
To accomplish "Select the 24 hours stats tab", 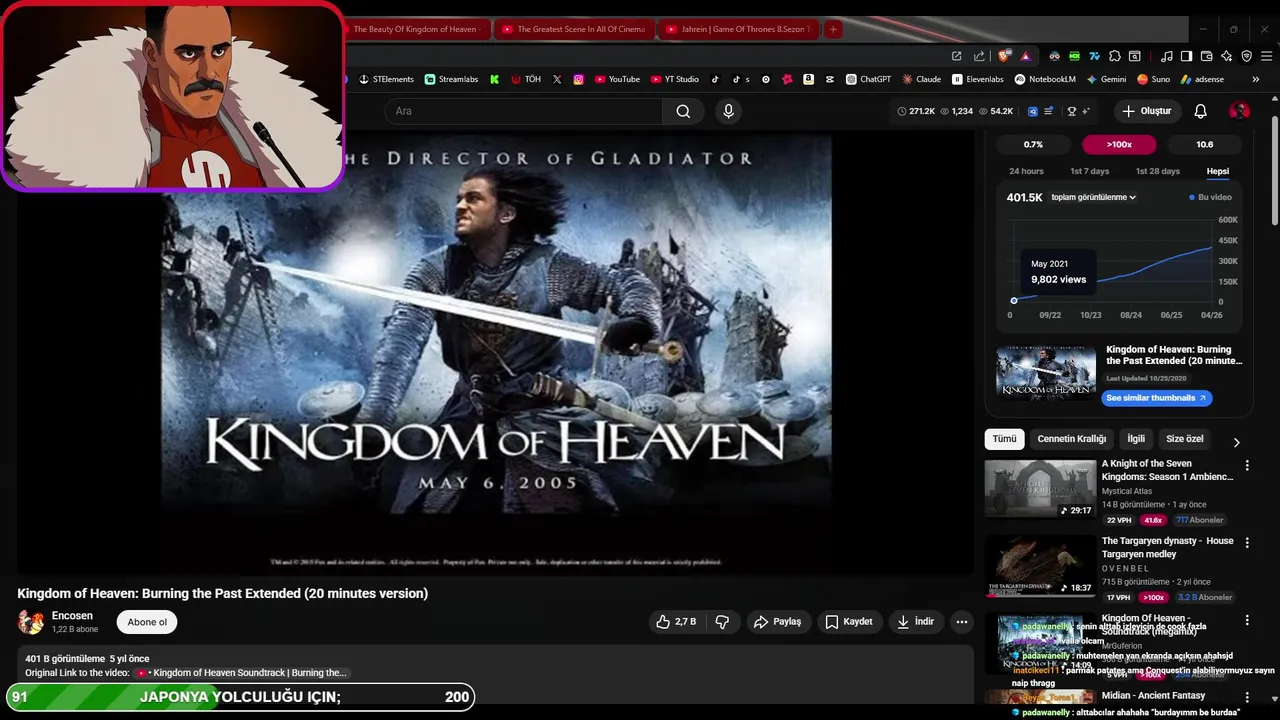I will click(1026, 171).
